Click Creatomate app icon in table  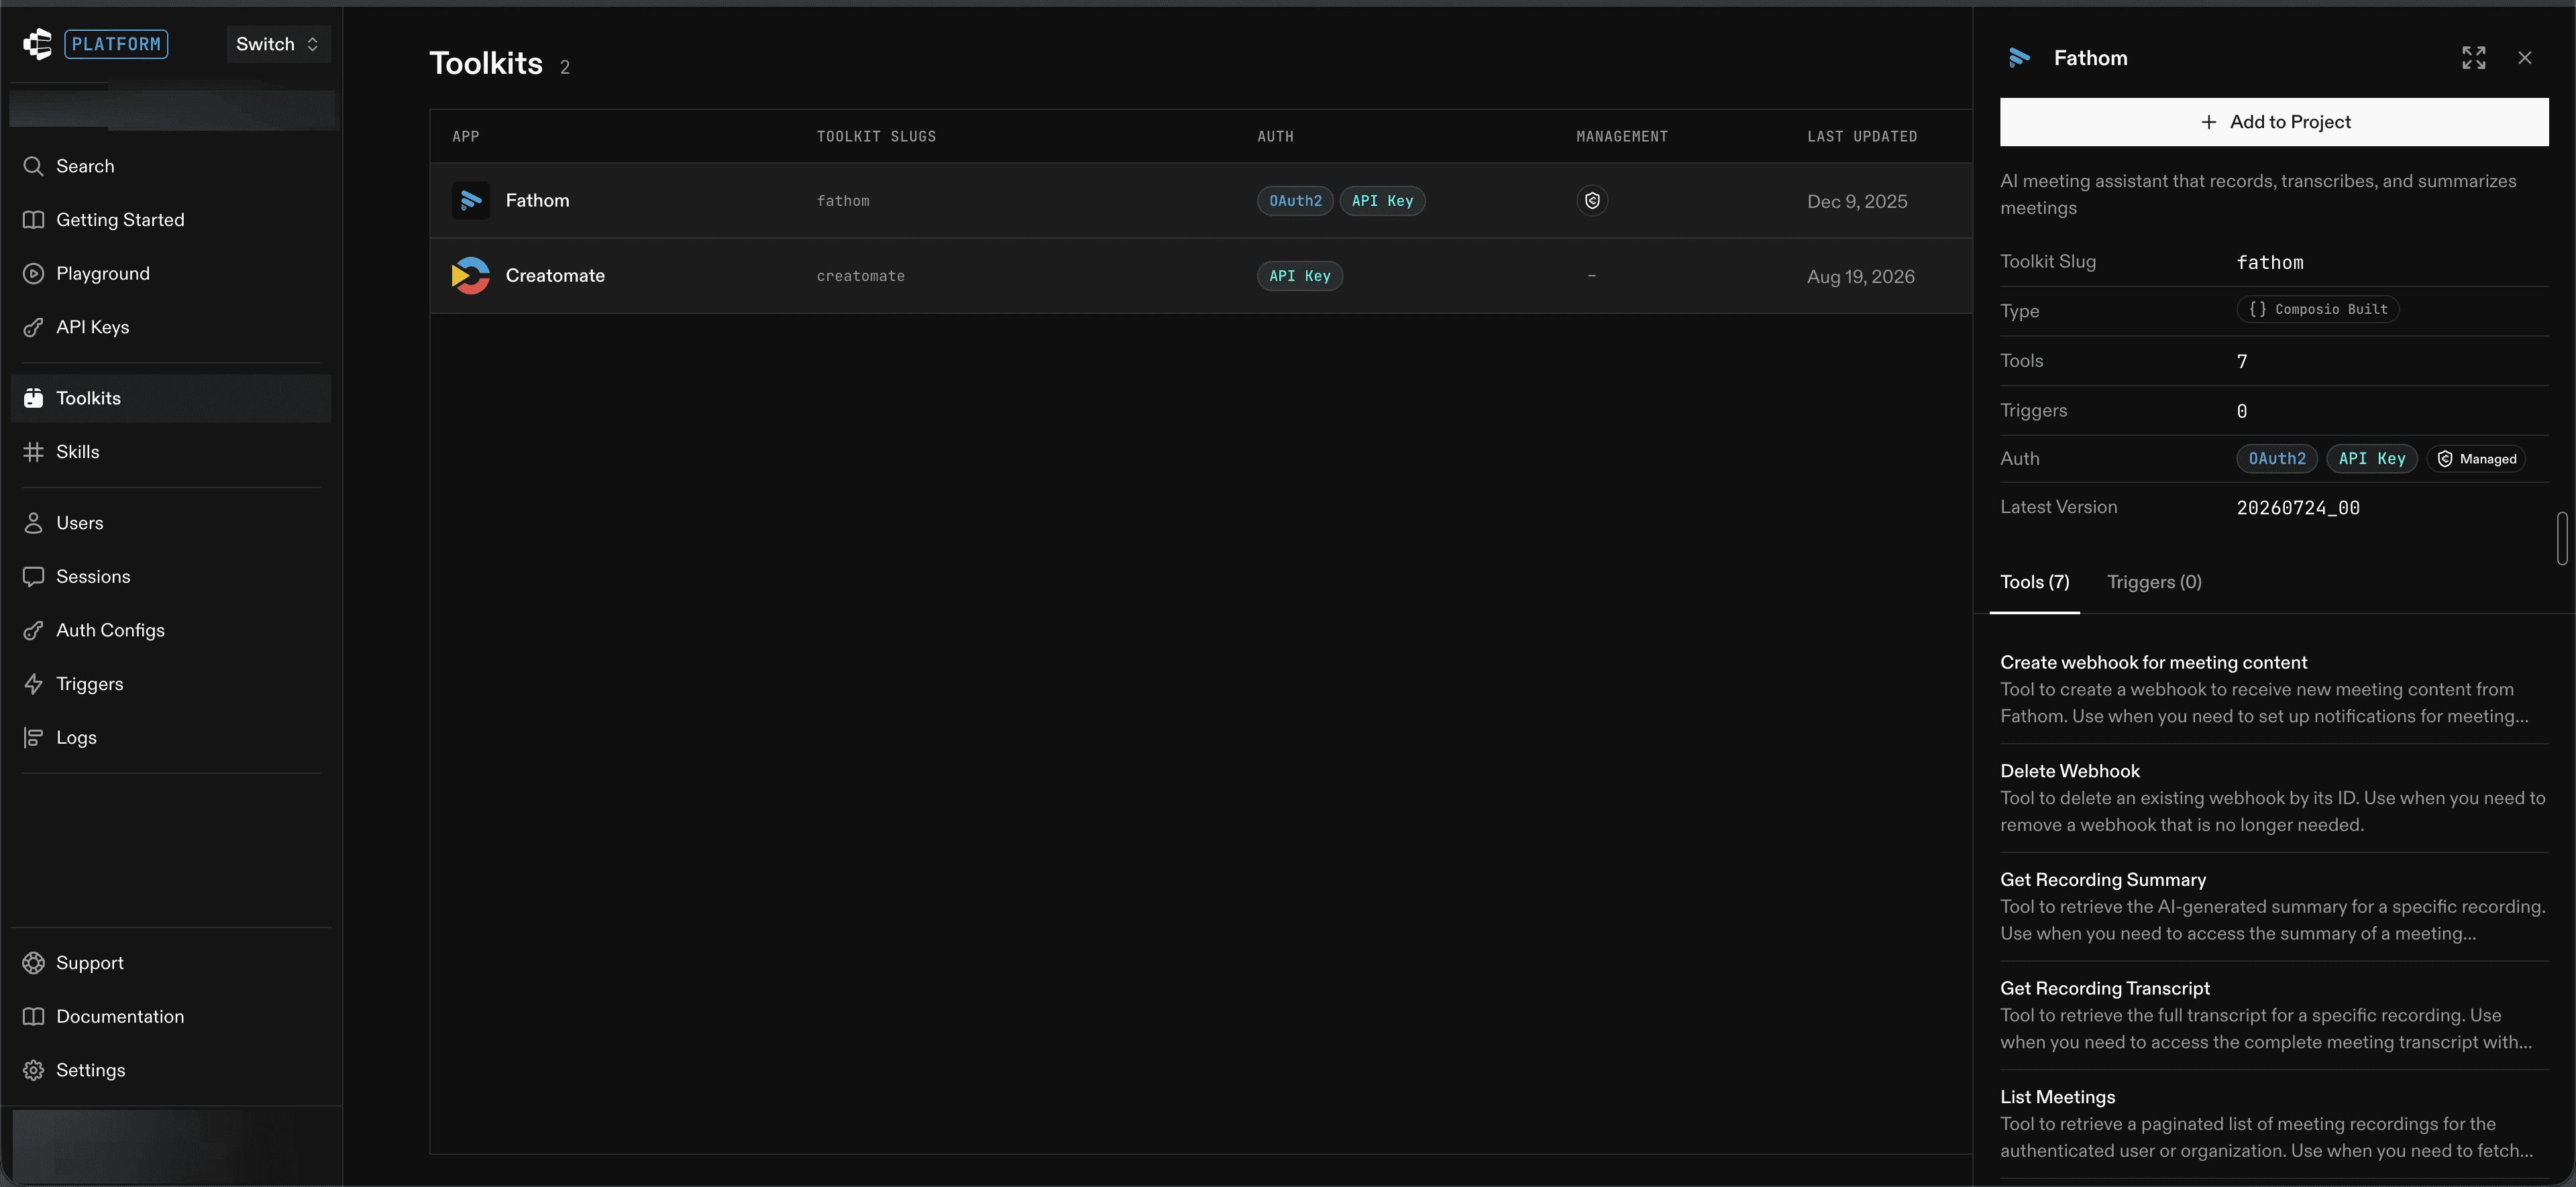(x=470, y=275)
